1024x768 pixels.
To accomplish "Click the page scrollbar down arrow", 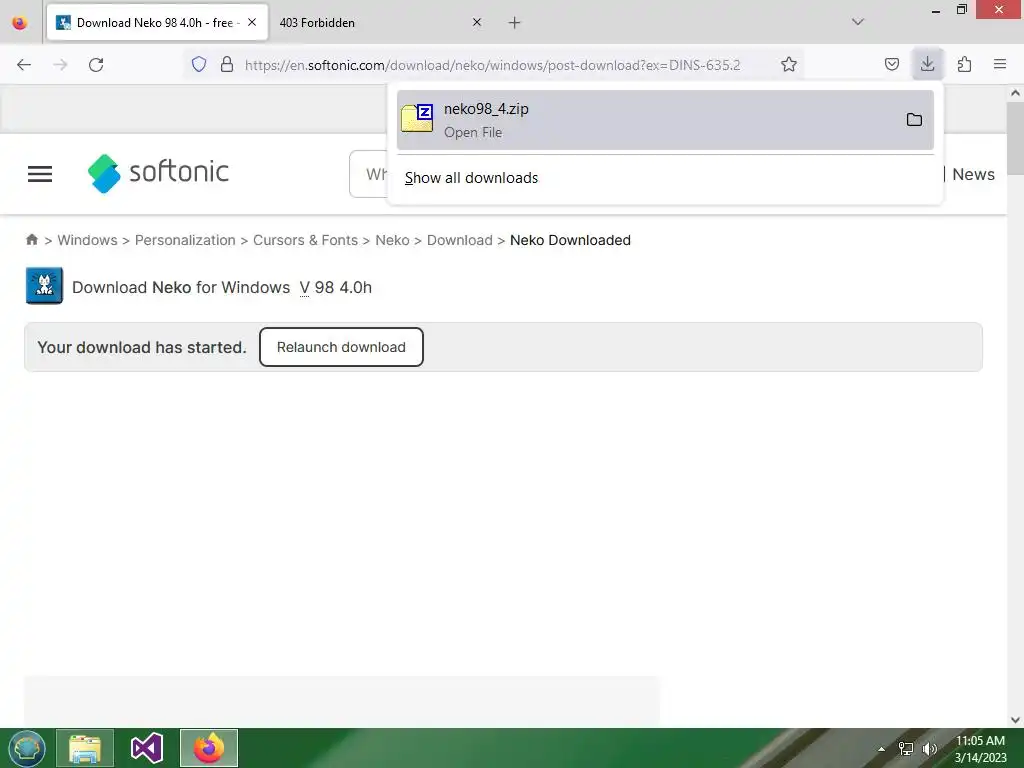I will (1015, 720).
